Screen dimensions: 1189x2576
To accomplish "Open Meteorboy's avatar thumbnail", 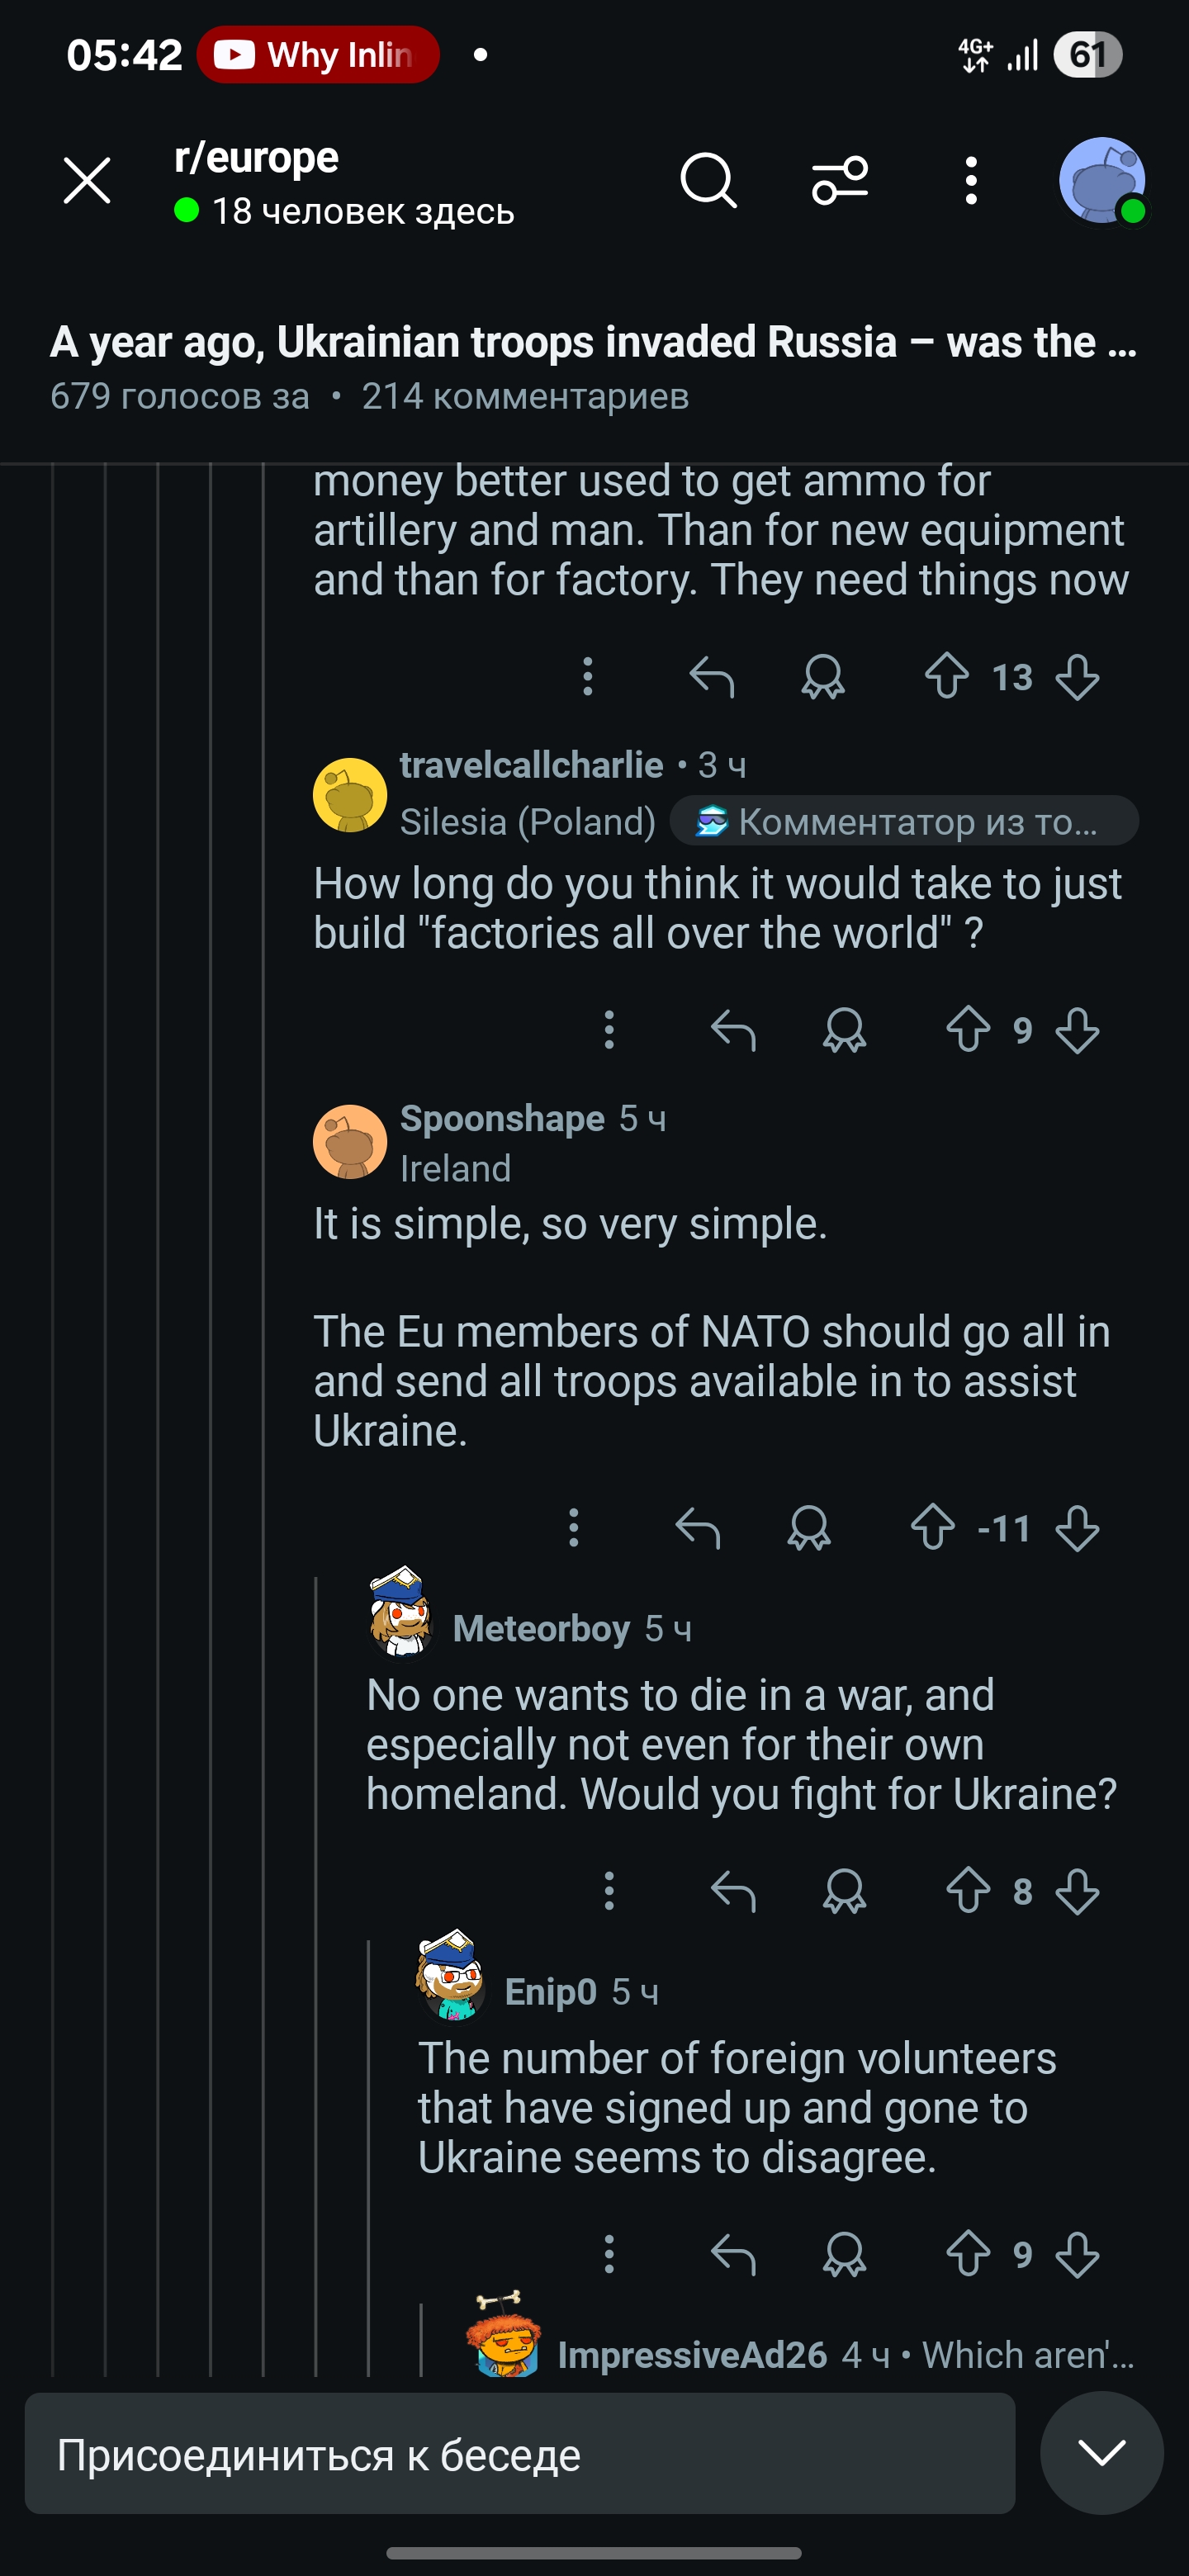I will [400, 1611].
